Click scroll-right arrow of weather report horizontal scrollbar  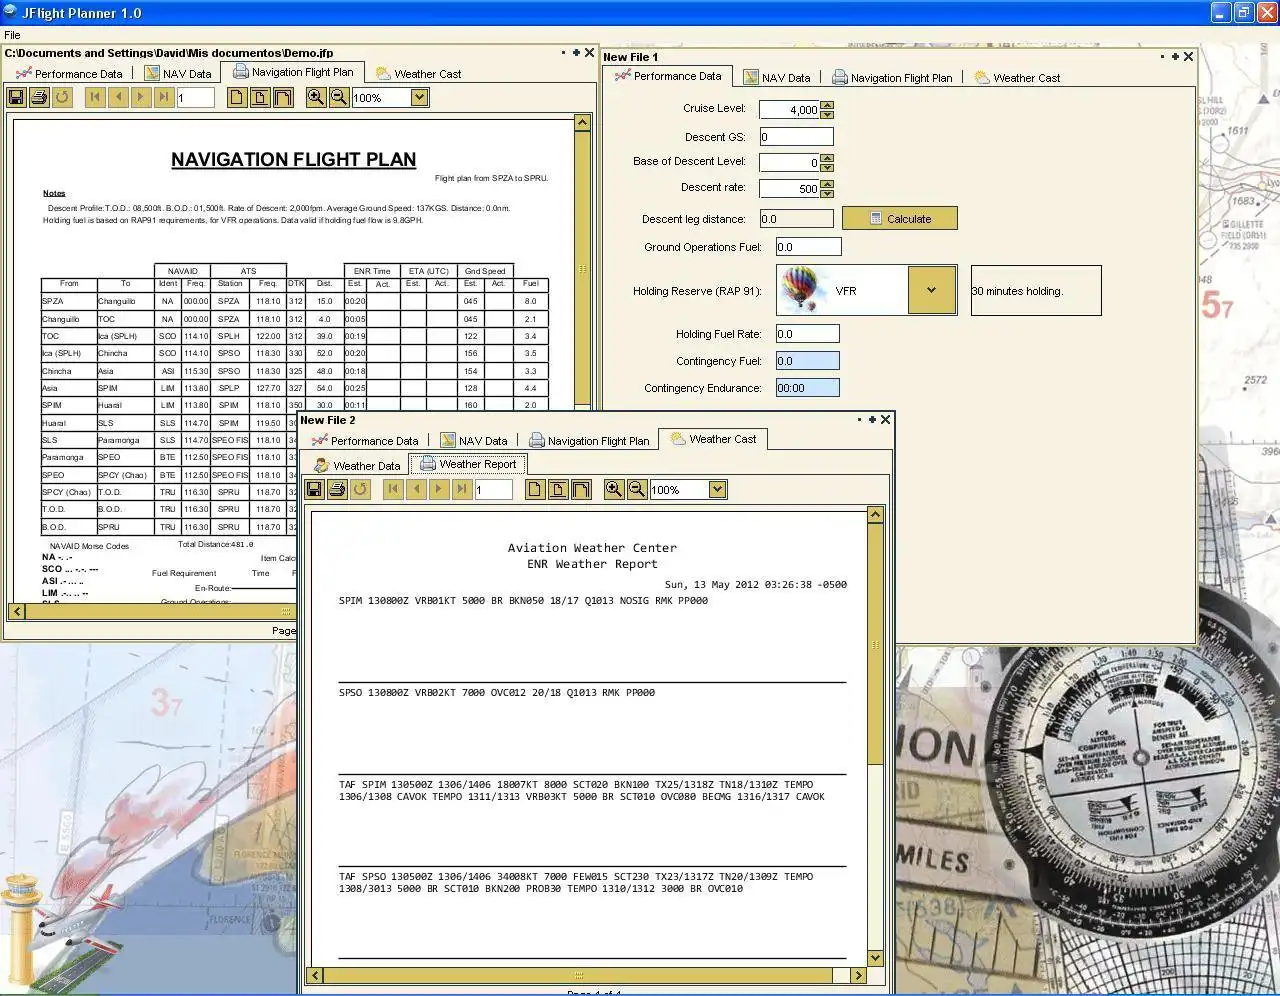coord(858,975)
